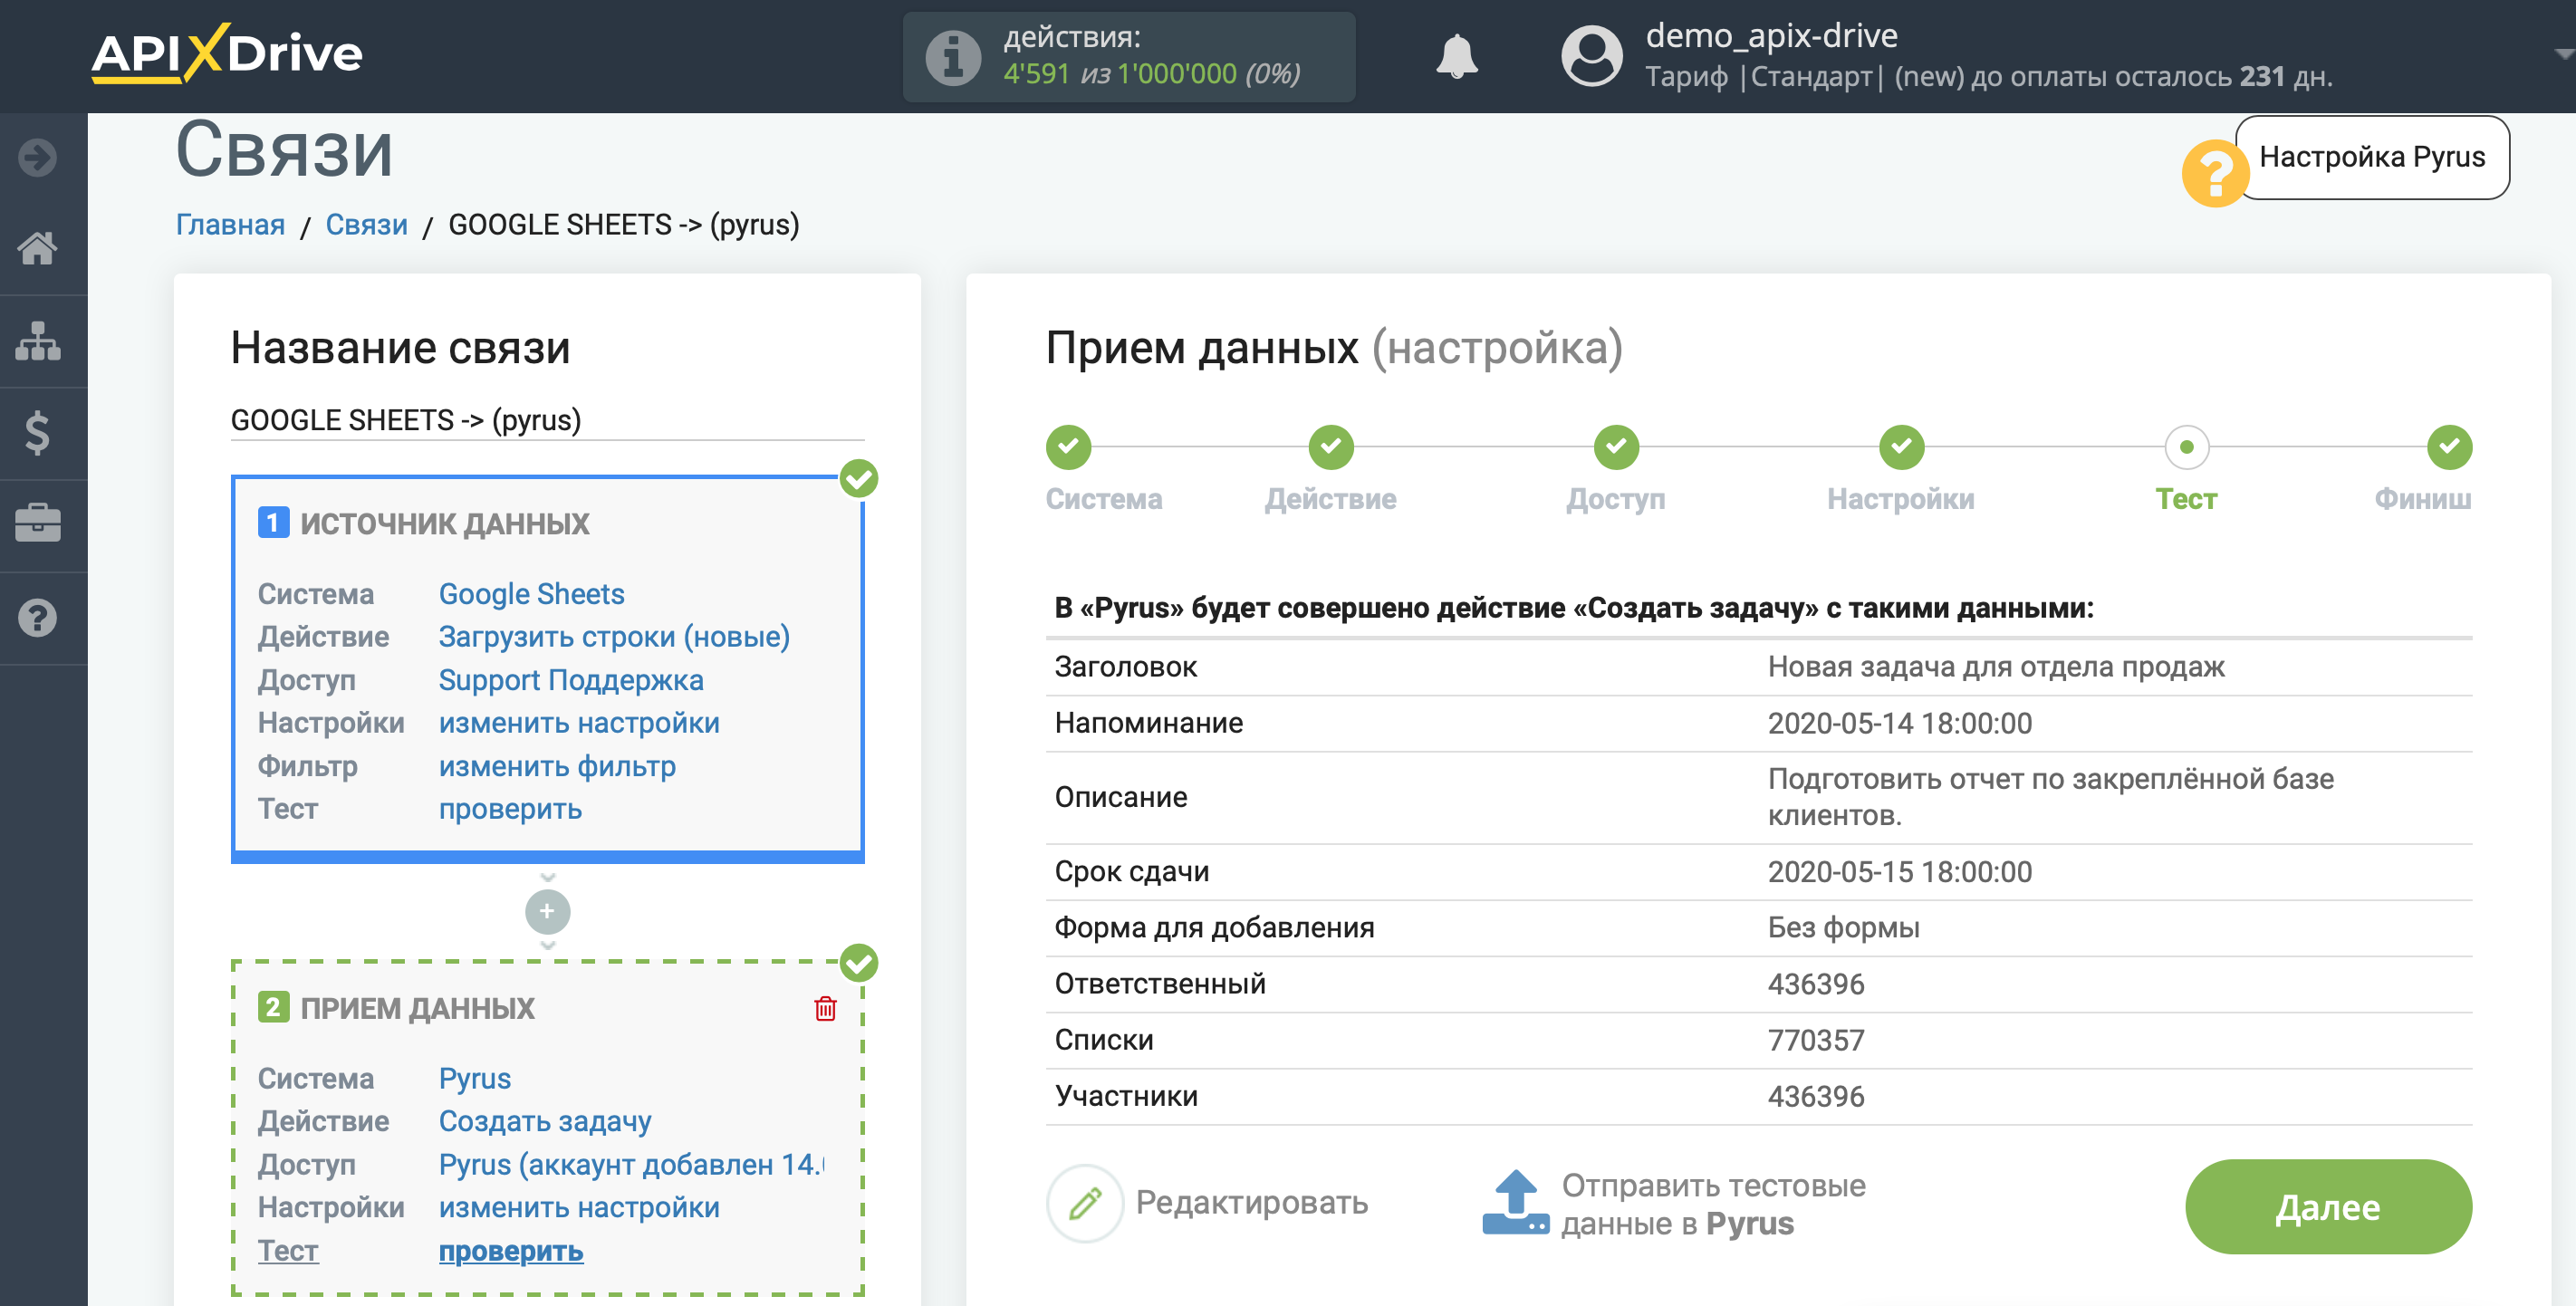Select the Напоминание date value
This screenshot has height=1306, width=2576.
click(1899, 723)
